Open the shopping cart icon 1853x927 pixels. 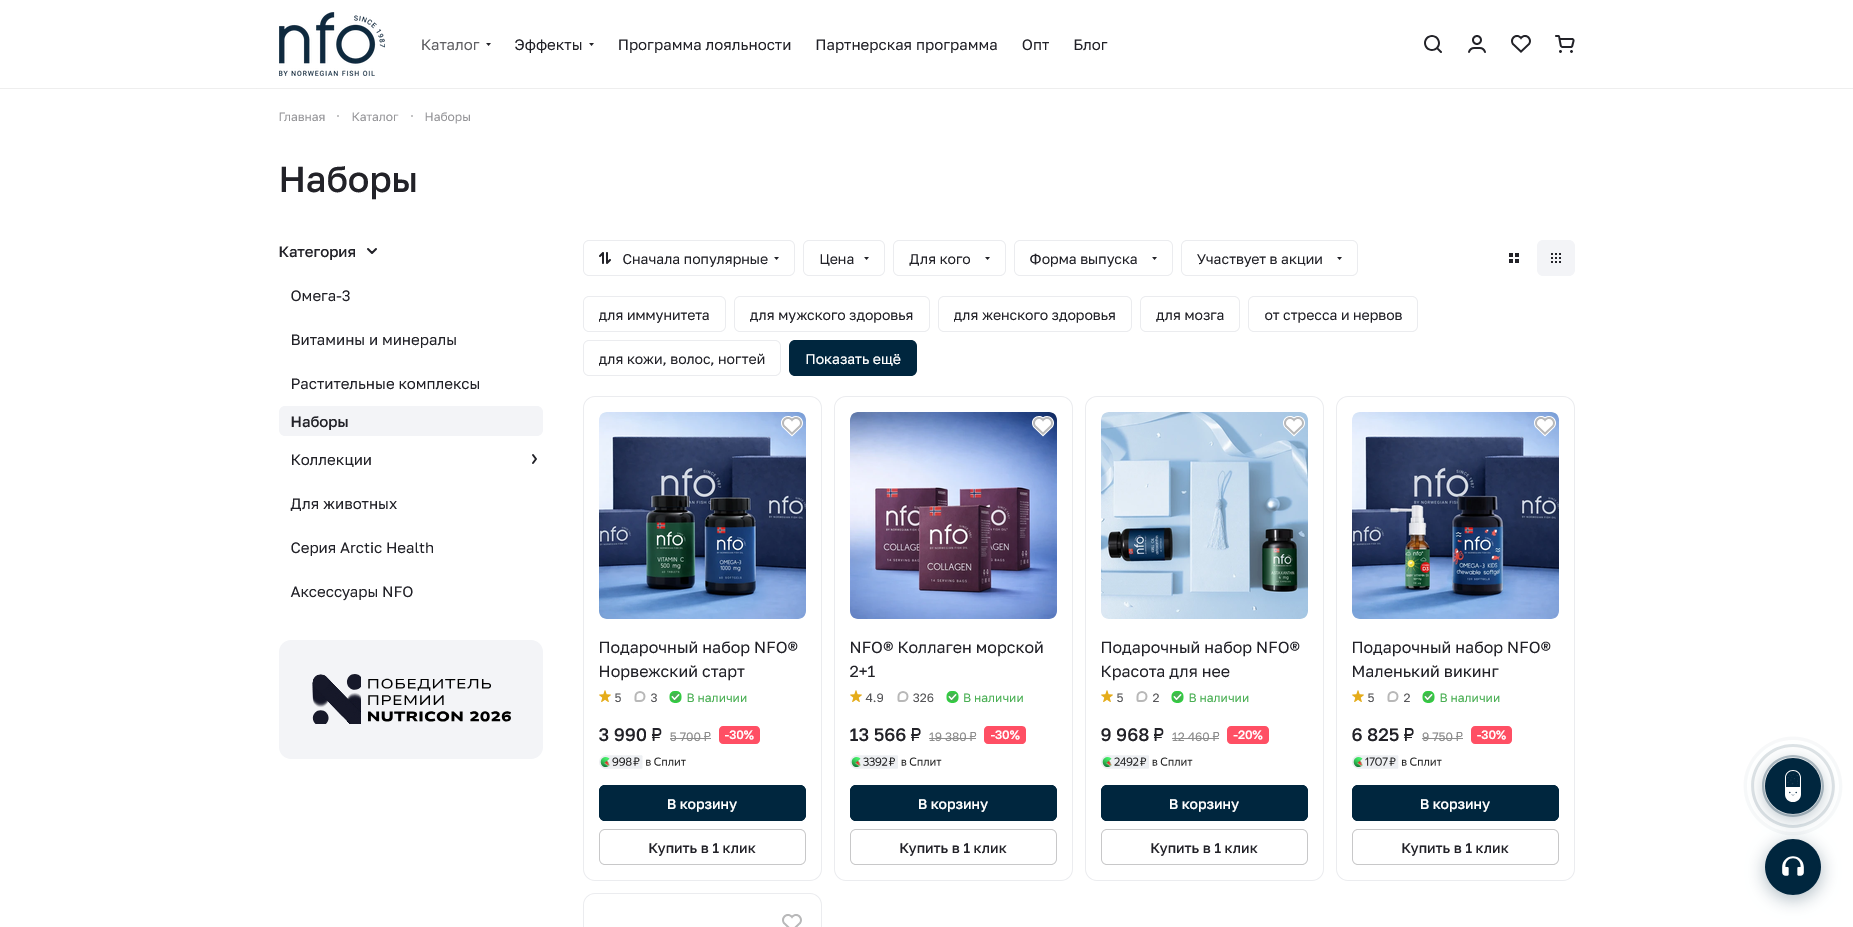point(1565,44)
